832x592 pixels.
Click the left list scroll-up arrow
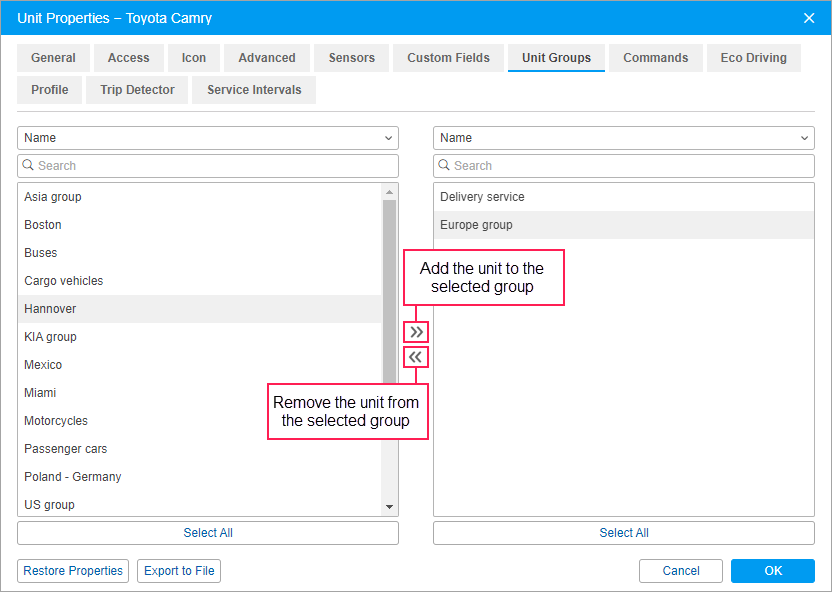click(389, 192)
